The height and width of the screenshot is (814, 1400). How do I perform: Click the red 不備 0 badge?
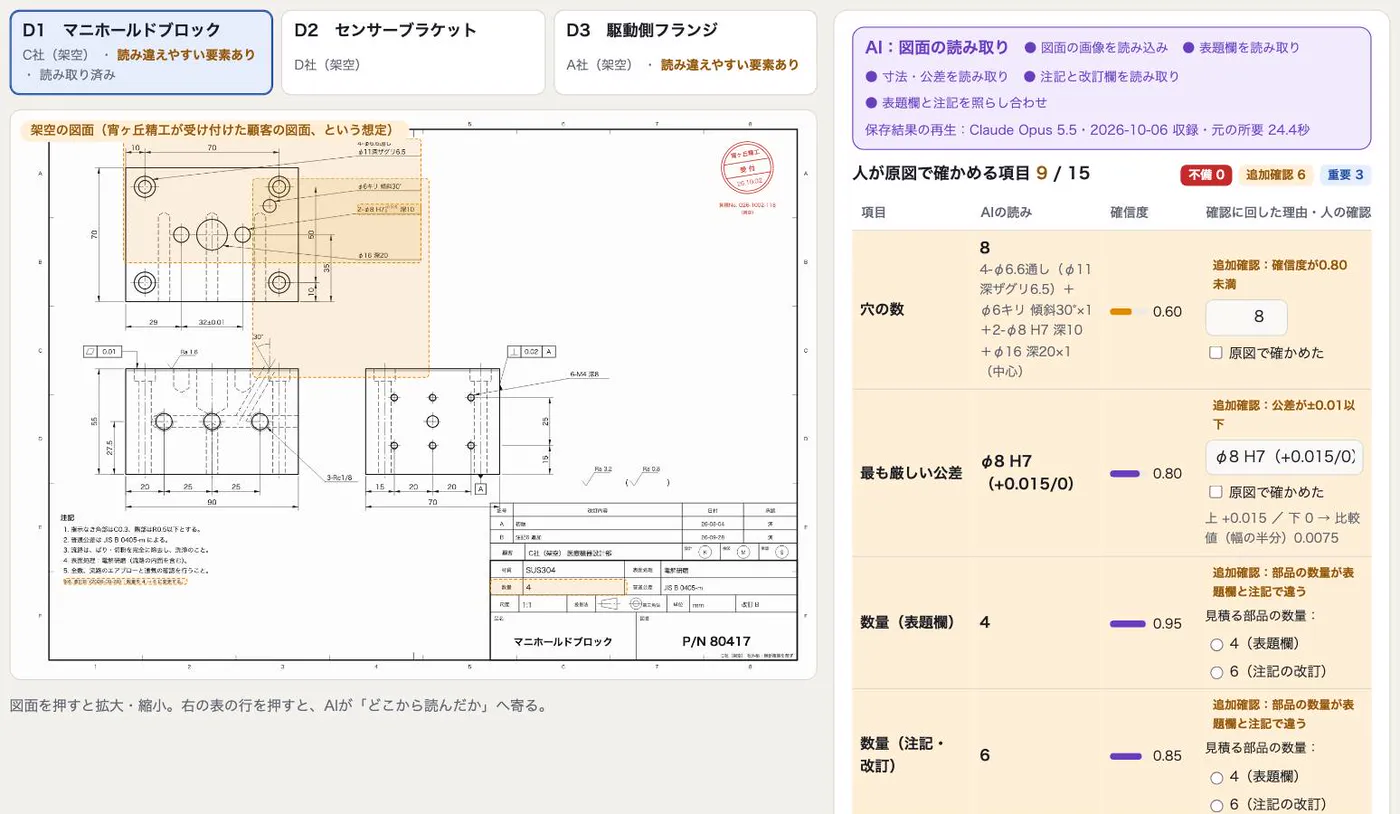[1205, 175]
